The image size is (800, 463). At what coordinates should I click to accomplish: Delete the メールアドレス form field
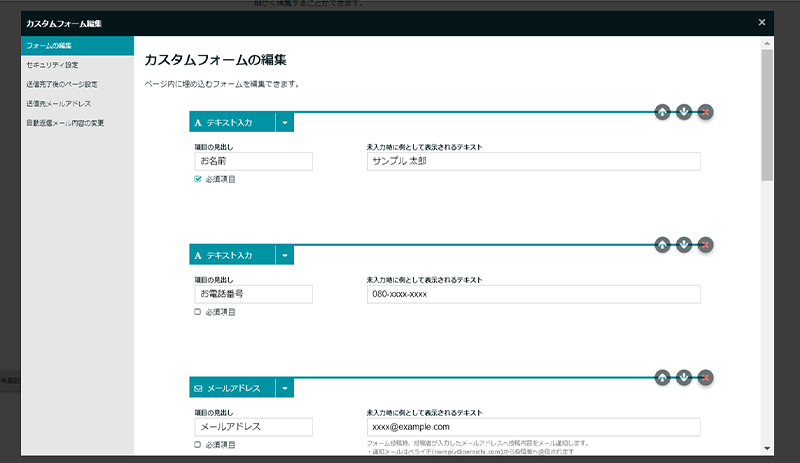706,377
